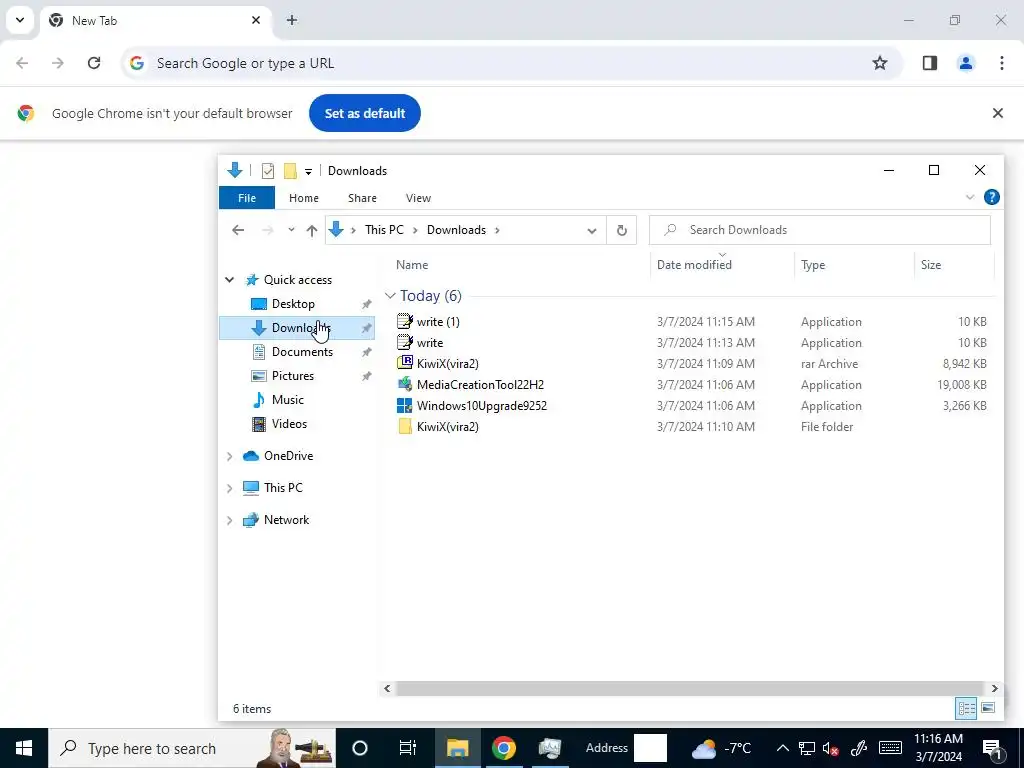Expand the OneDrive tree node
This screenshot has height=768, width=1024.
(x=229, y=456)
